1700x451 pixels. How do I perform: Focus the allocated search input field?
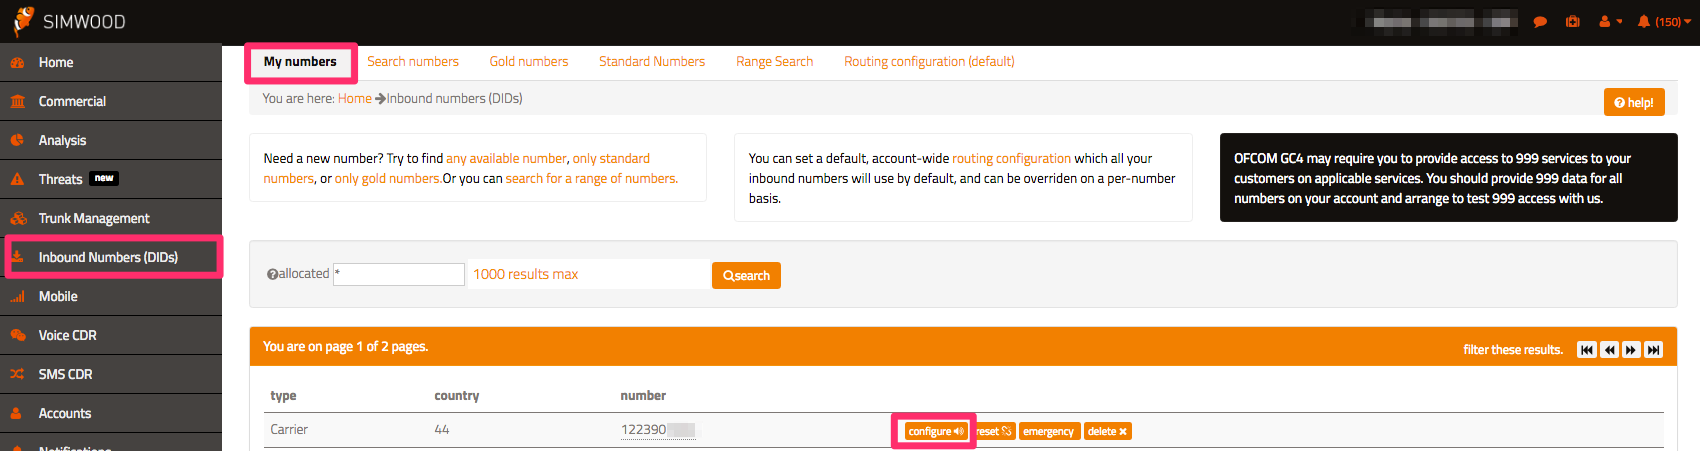tap(399, 274)
